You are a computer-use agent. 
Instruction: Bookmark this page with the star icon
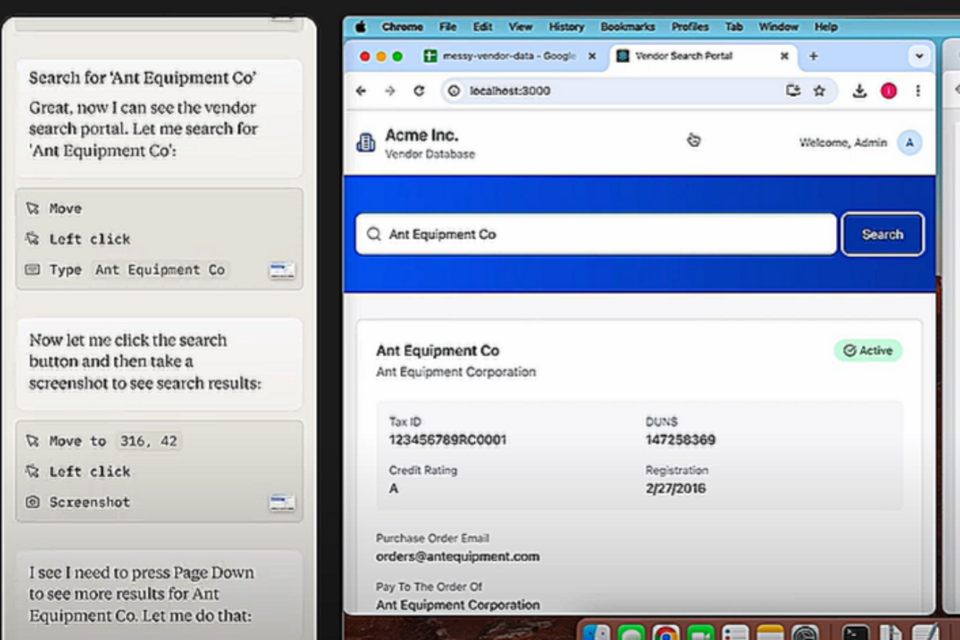tap(820, 91)
